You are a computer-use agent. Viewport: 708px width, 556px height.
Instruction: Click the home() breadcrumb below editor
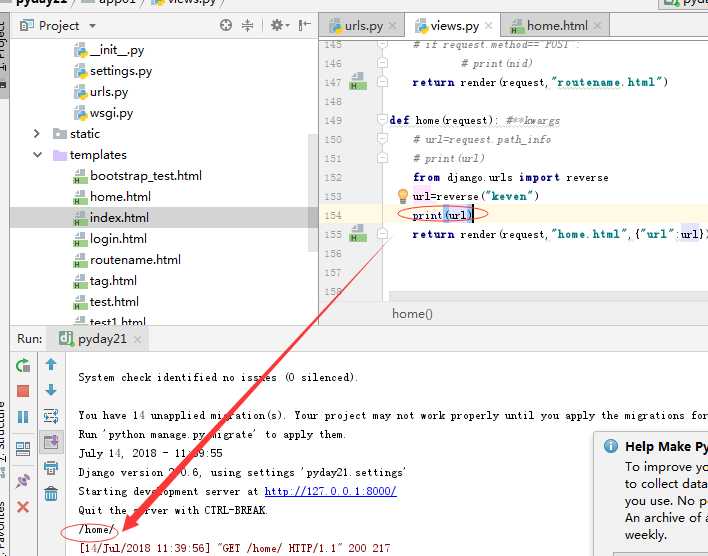coord(412,313)
